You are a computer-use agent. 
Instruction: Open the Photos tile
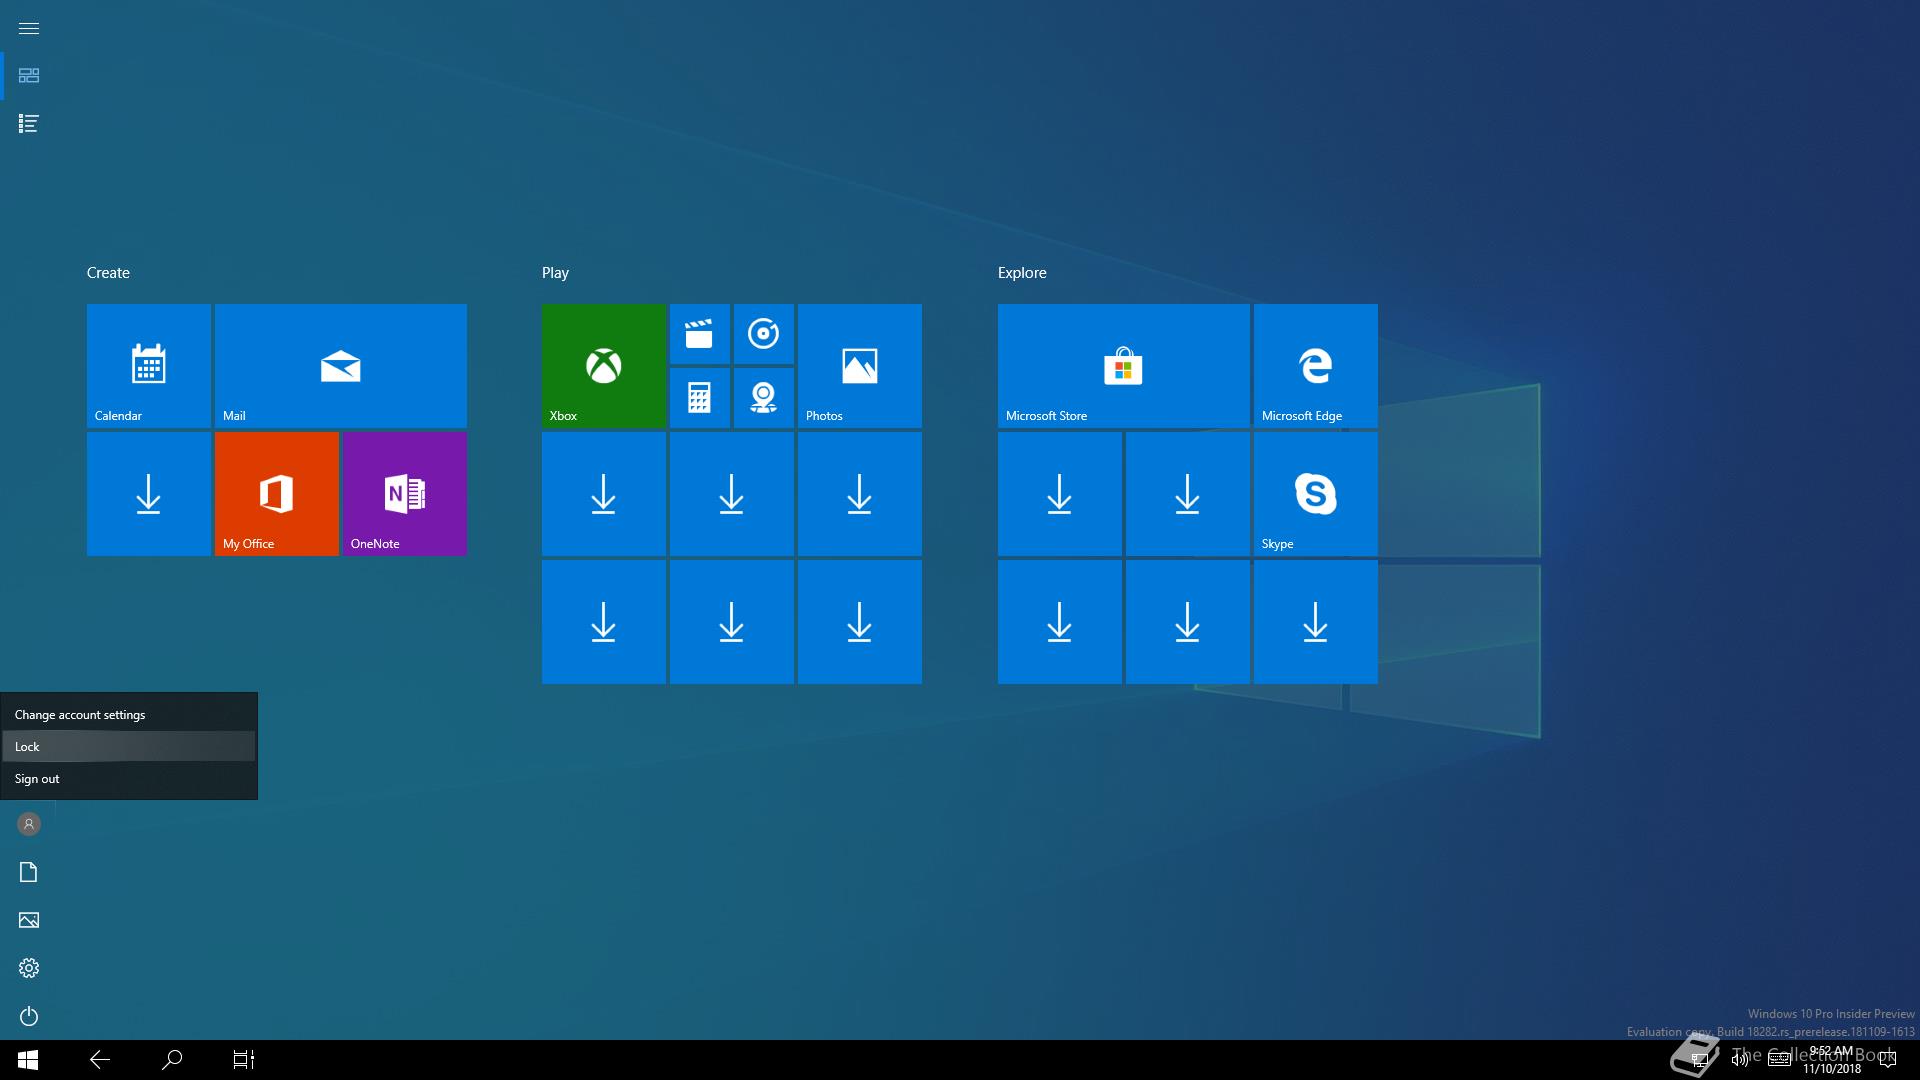[860, 366]
